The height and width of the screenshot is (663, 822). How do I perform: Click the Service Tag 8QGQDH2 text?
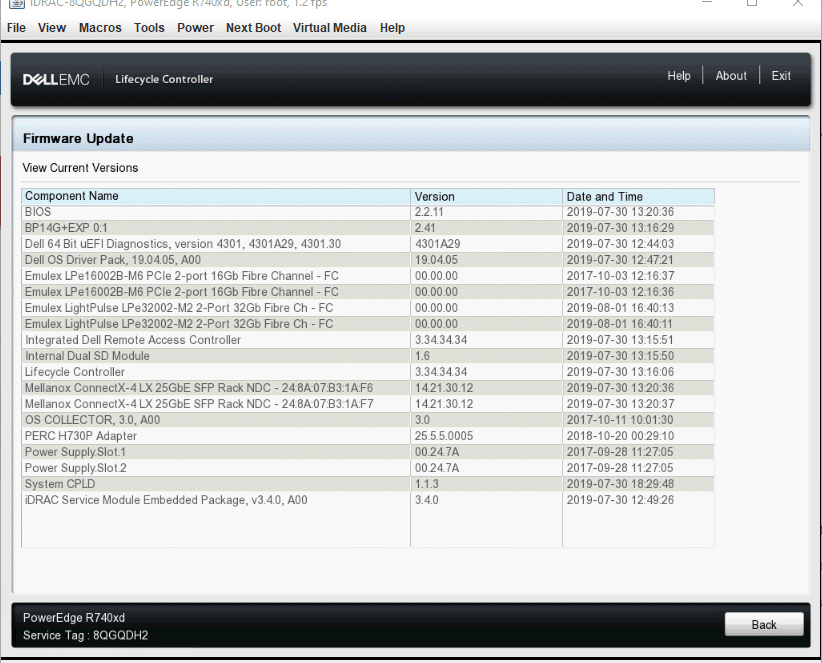point(85,636)
